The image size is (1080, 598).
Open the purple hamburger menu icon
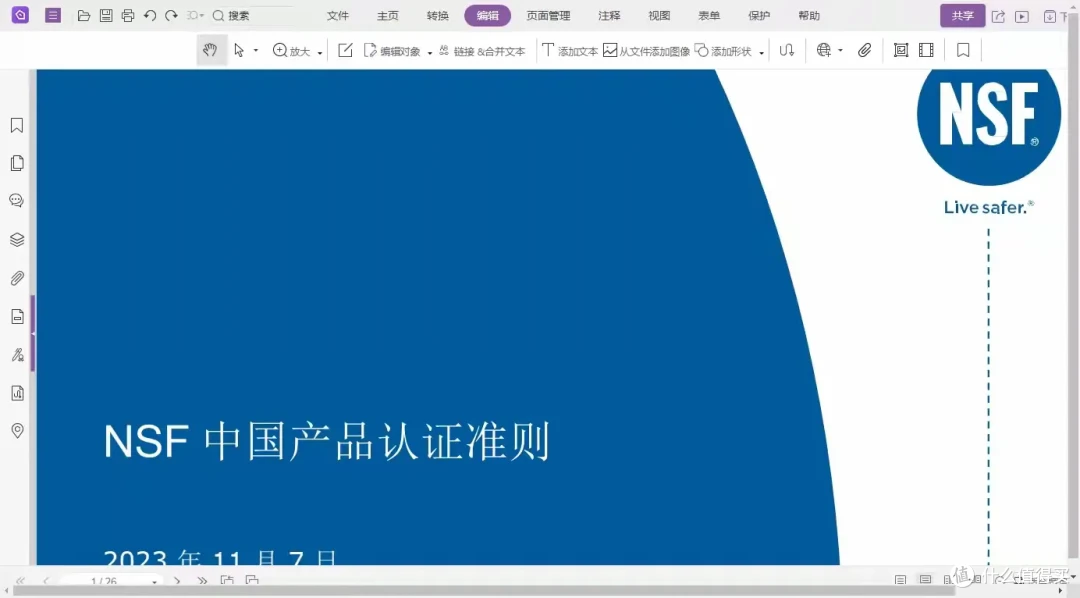pyautogui.click(x=53, y=15)
